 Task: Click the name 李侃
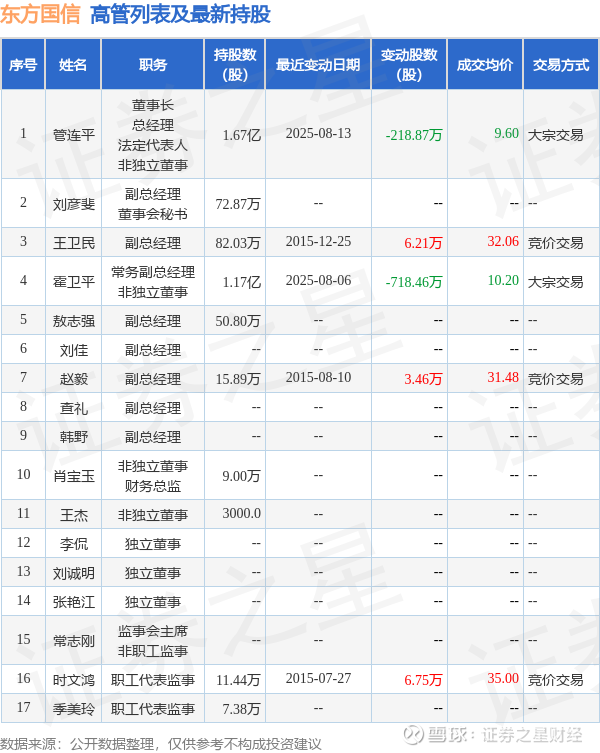pyautogui.click(x=73, y=544)
